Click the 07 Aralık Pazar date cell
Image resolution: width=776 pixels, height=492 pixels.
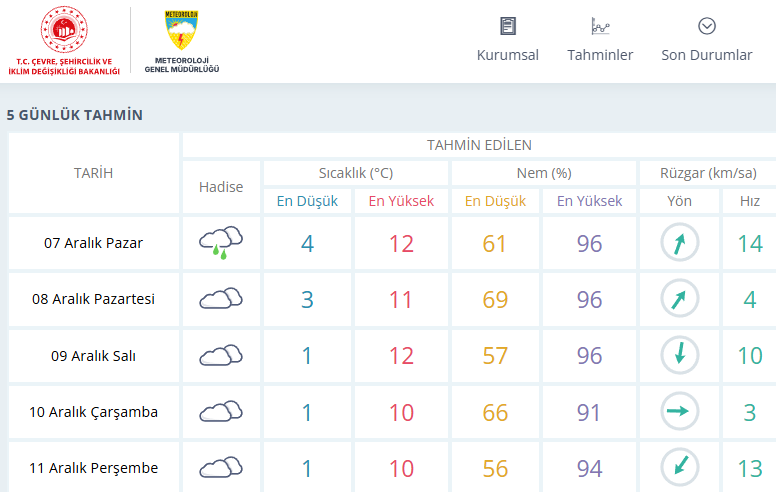point(94,243)
